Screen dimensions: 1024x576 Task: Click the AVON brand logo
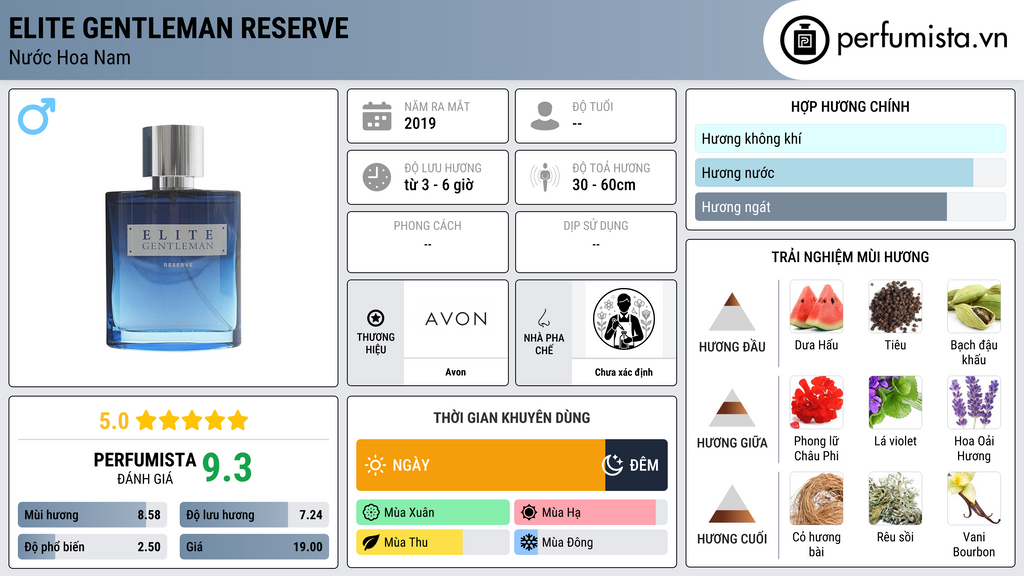tap(456, 319)
